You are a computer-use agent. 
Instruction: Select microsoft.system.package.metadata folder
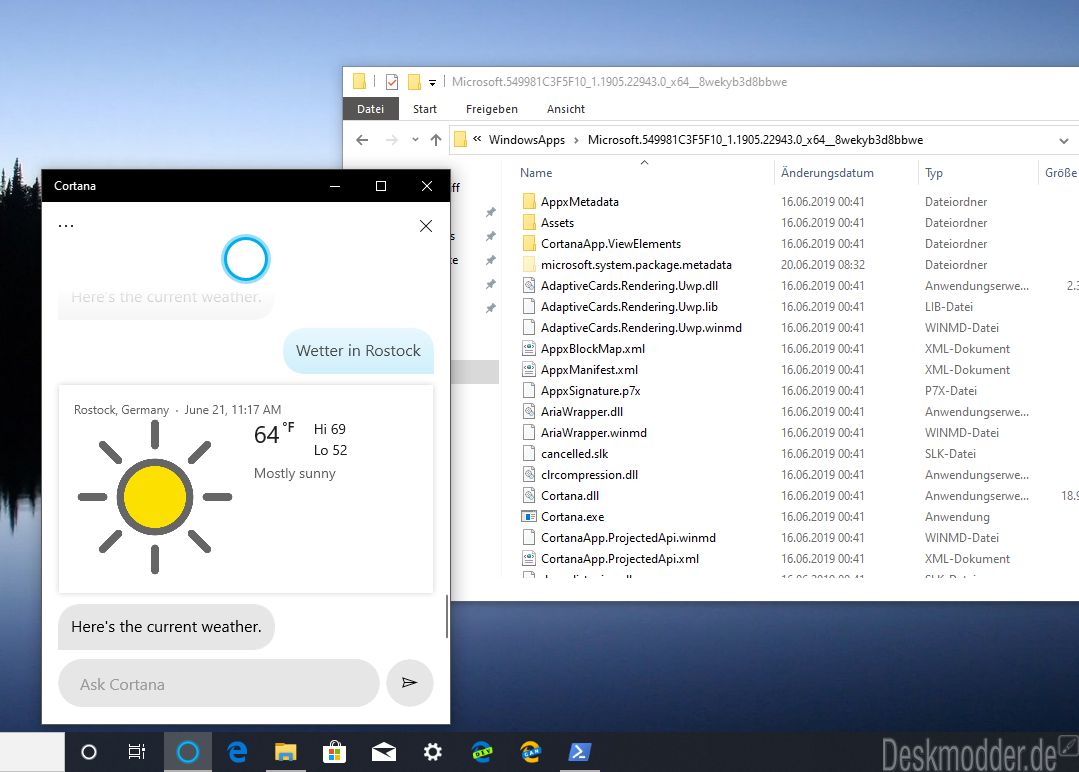[637, 265]
